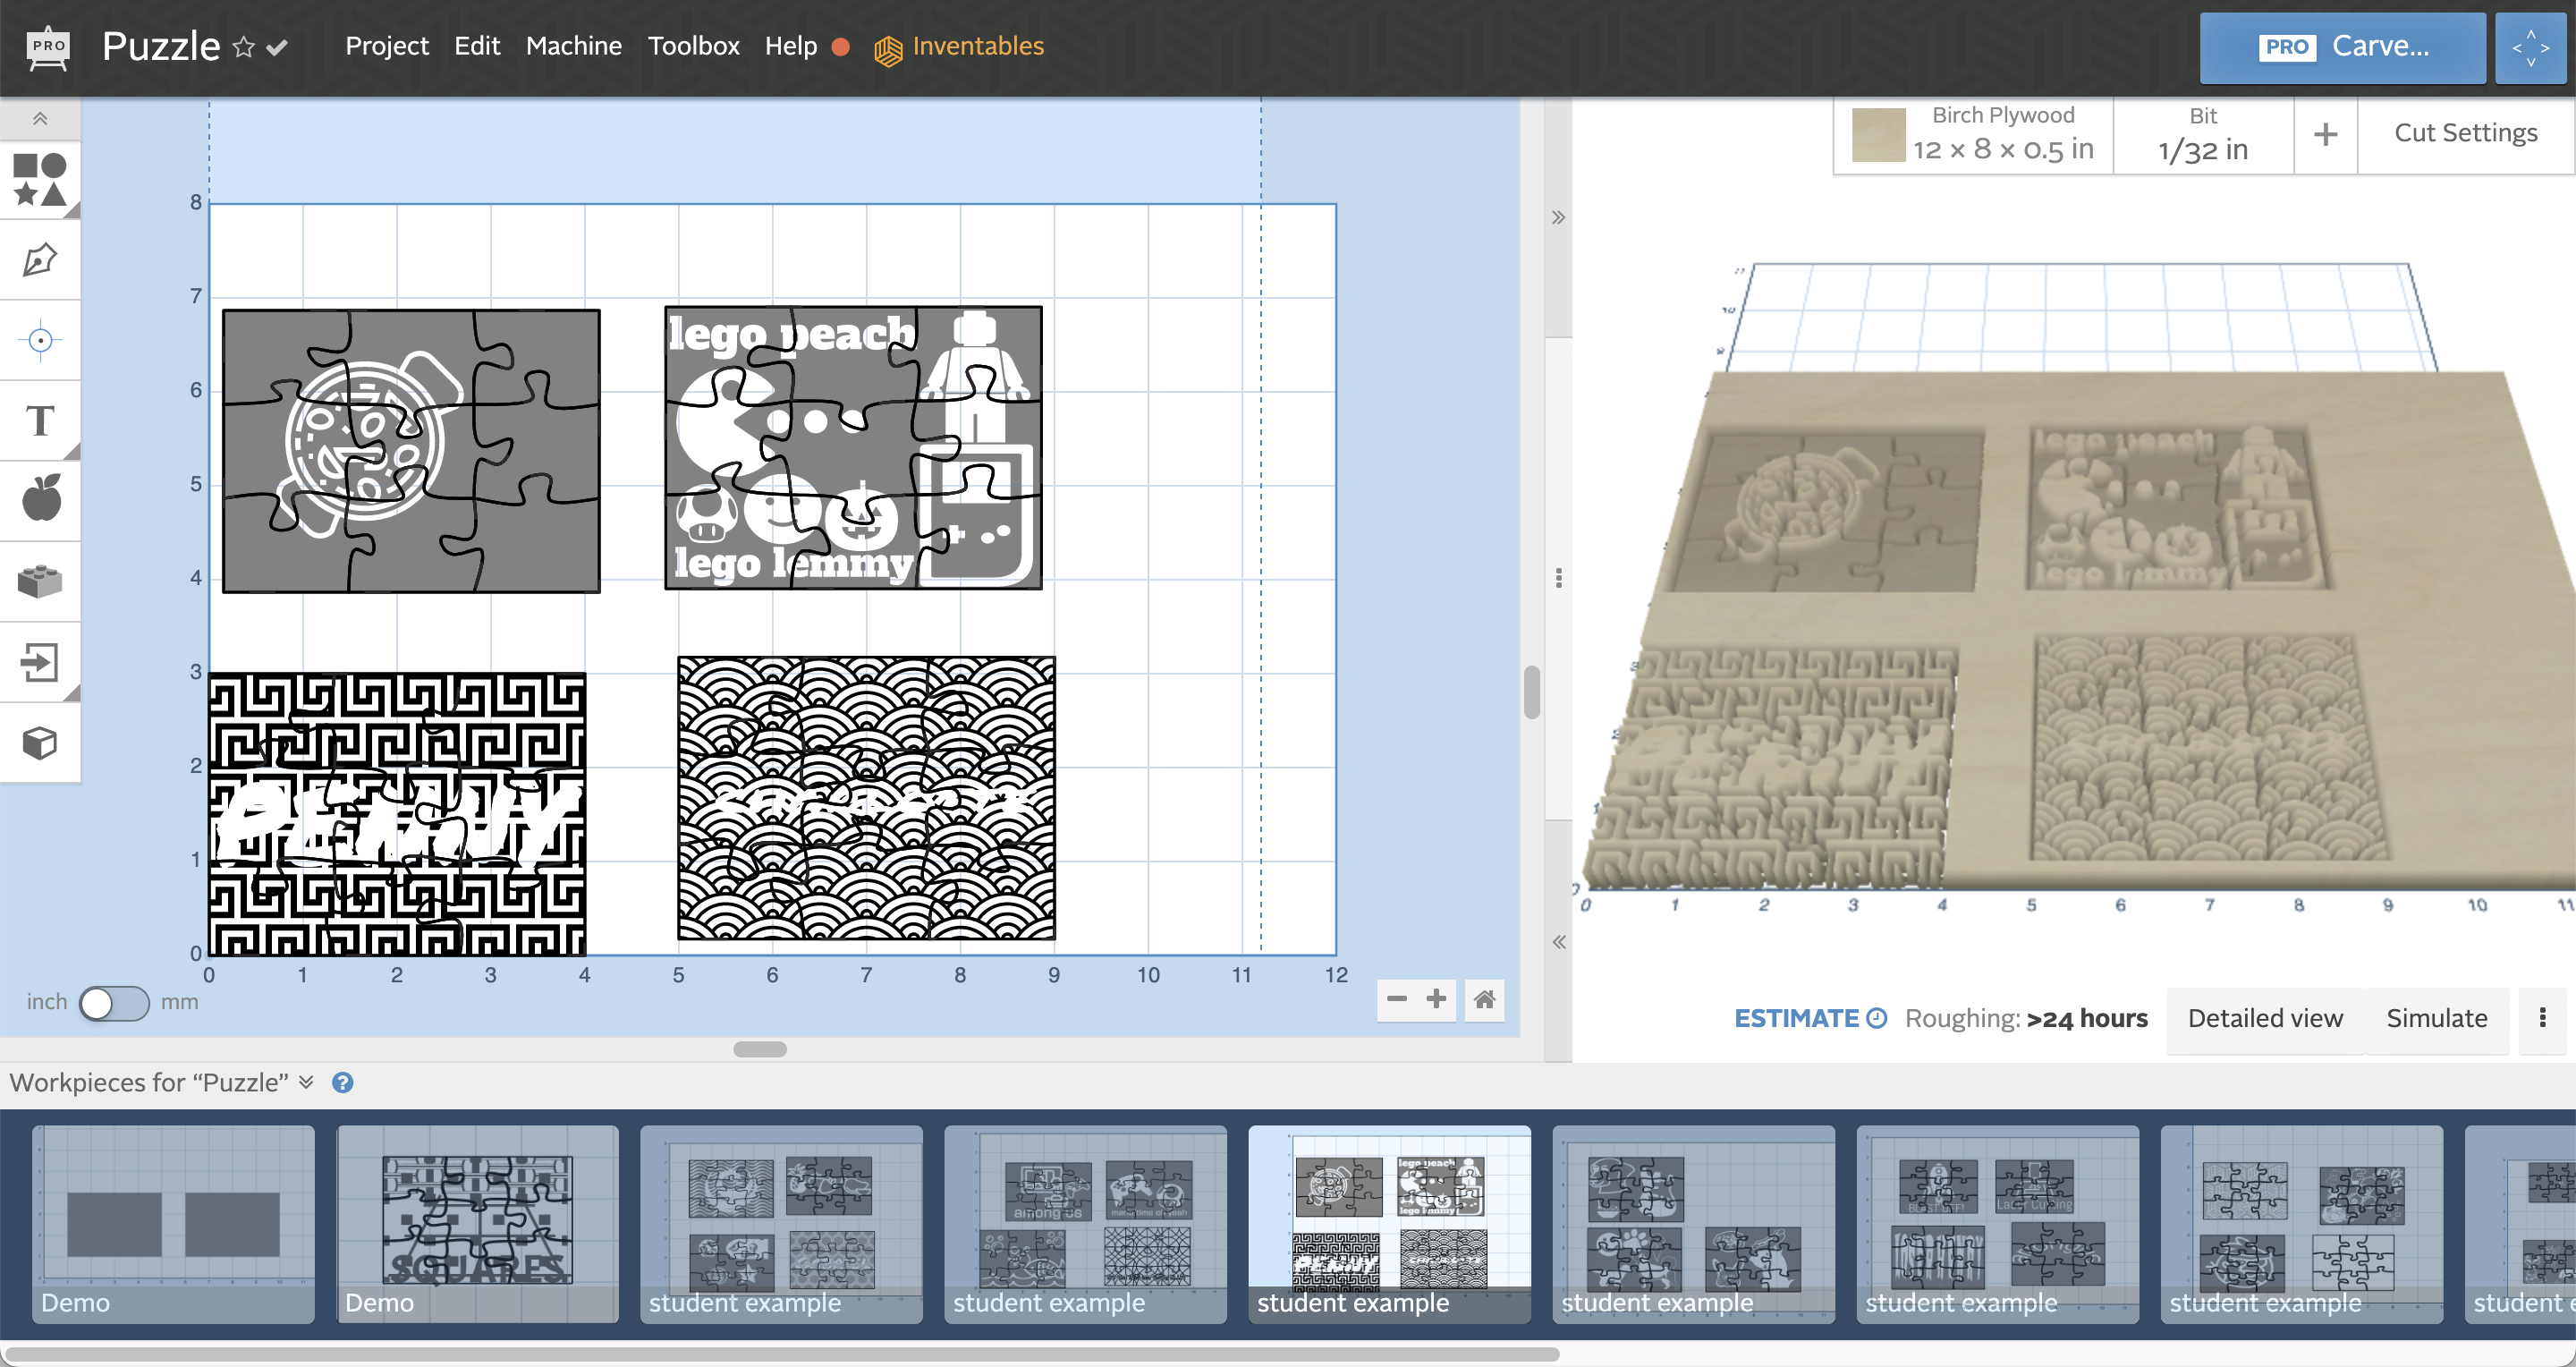This screenshot has width=2576, height=1367.
Task: Select the Demo SQUARES puzzle workpiece
Action: [477, 1224]
